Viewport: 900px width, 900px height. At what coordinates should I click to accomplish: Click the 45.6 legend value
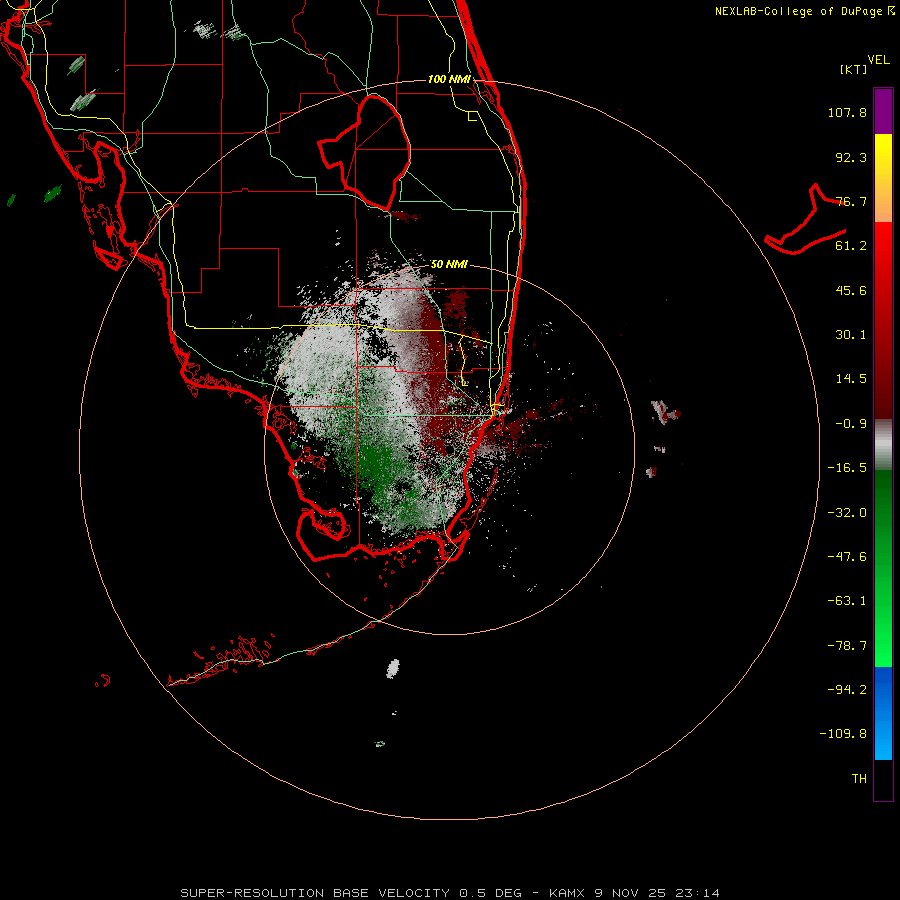851,290
